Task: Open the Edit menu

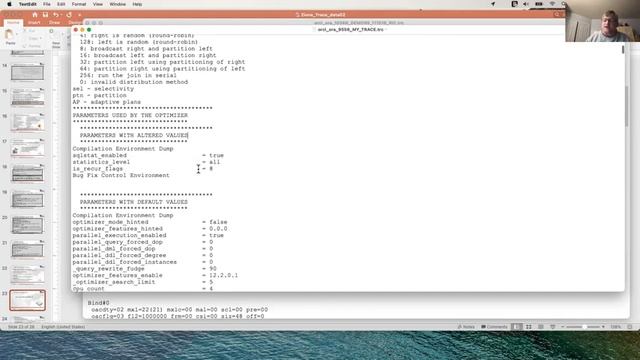Action: point(61,4)
